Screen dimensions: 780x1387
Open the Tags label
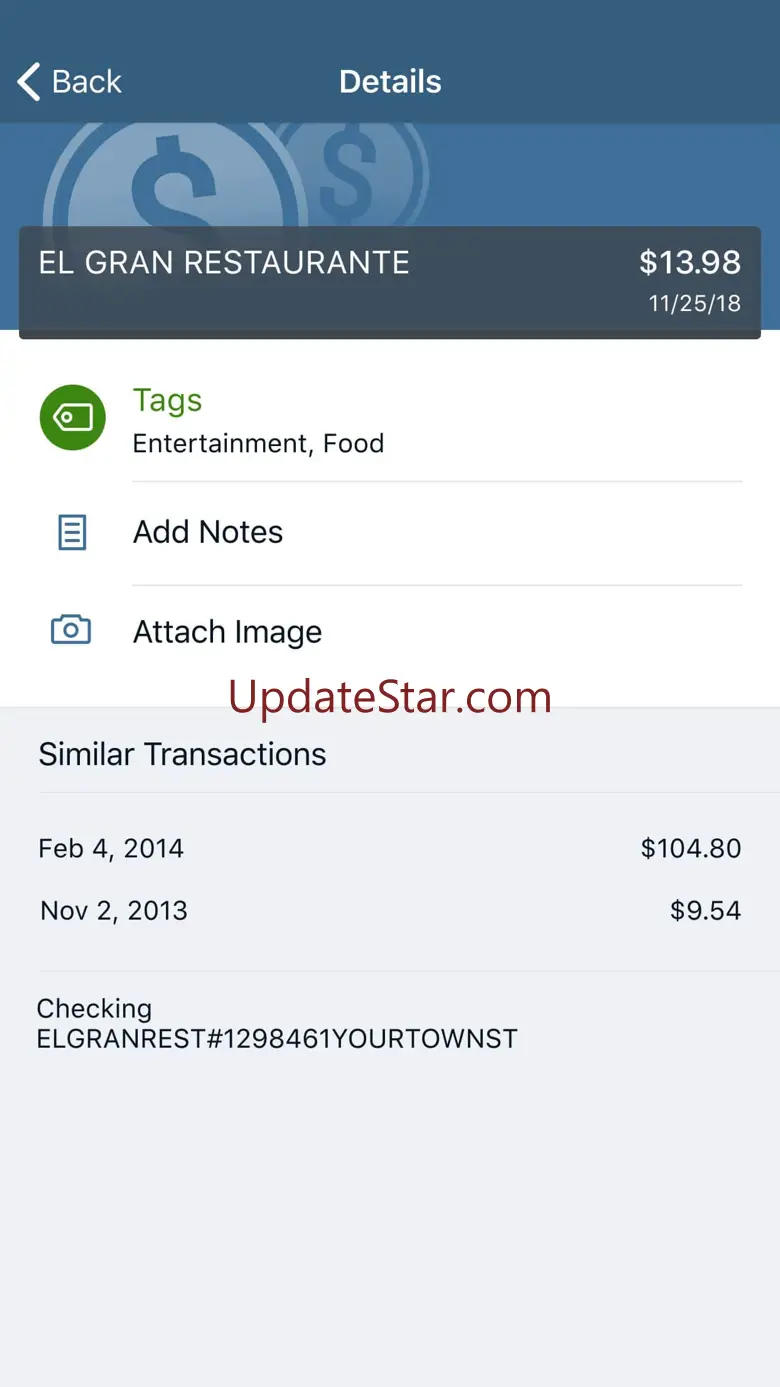168,400
